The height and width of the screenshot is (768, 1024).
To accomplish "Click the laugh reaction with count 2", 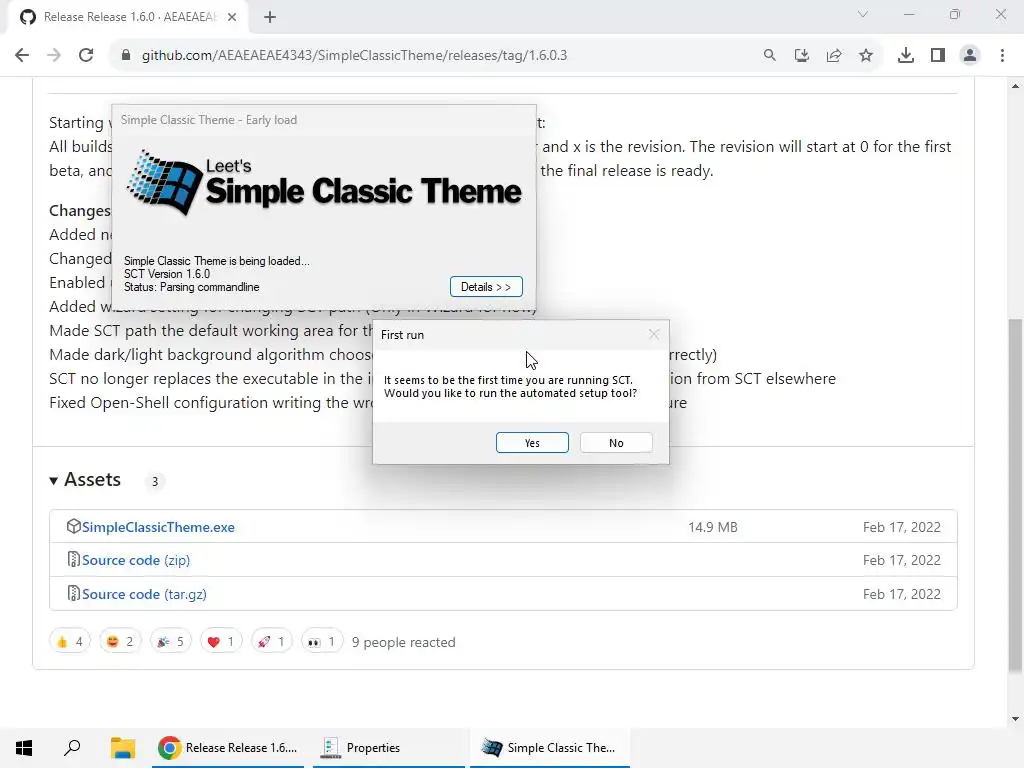I will 120,642.
